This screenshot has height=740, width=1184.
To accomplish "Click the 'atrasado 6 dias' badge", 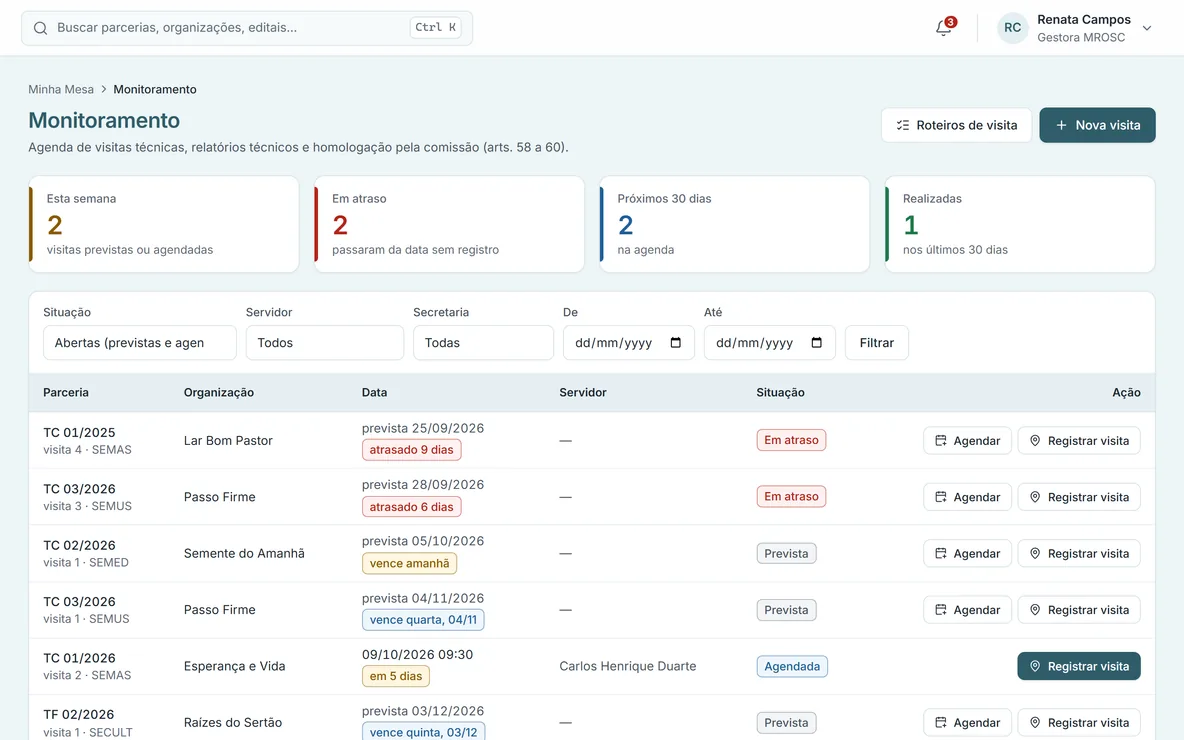I will 412,507.
